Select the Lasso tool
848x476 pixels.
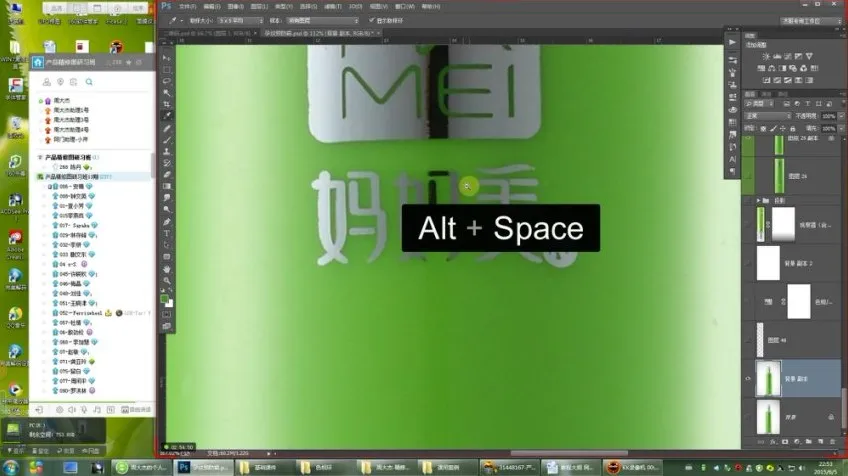(x=167, y=81)
